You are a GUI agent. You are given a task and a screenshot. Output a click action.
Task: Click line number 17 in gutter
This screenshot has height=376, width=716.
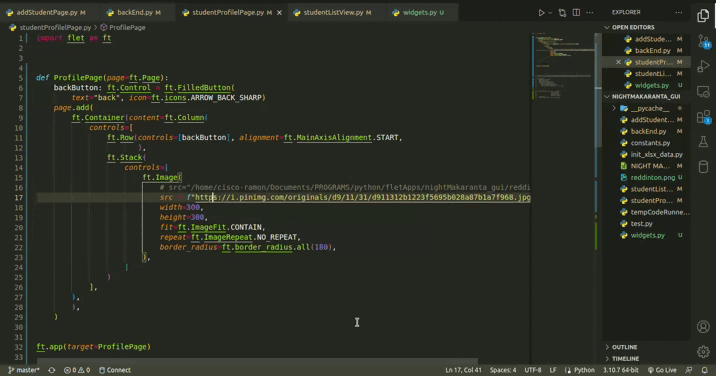(x=19, y=198)
